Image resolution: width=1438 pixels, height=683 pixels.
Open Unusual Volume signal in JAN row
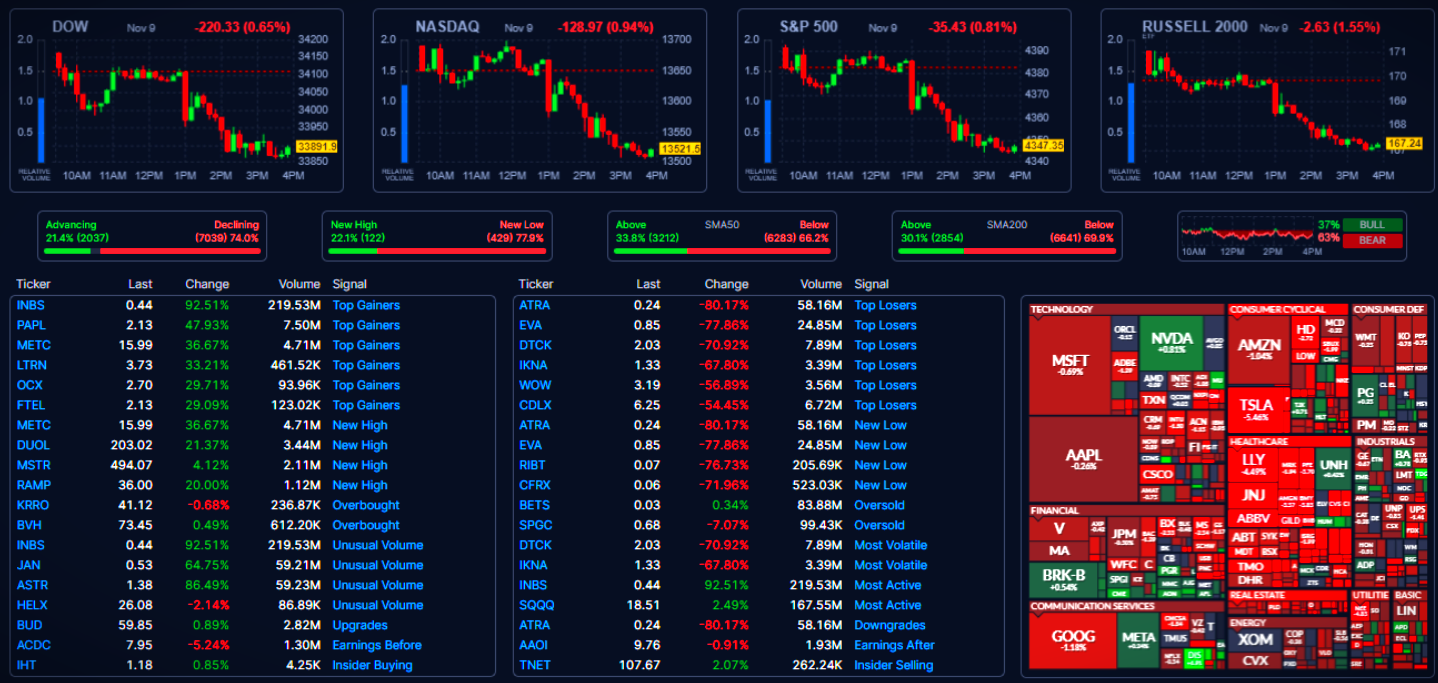pyautogui.click(x=377, y=565)
